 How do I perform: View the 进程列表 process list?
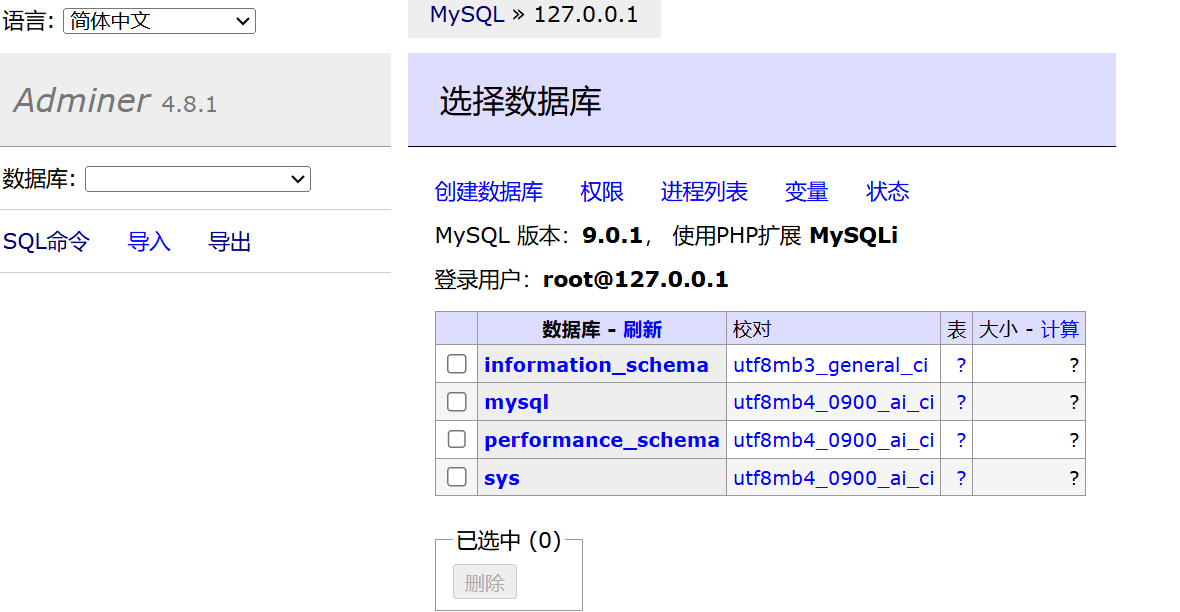click(x=704, y=192)
